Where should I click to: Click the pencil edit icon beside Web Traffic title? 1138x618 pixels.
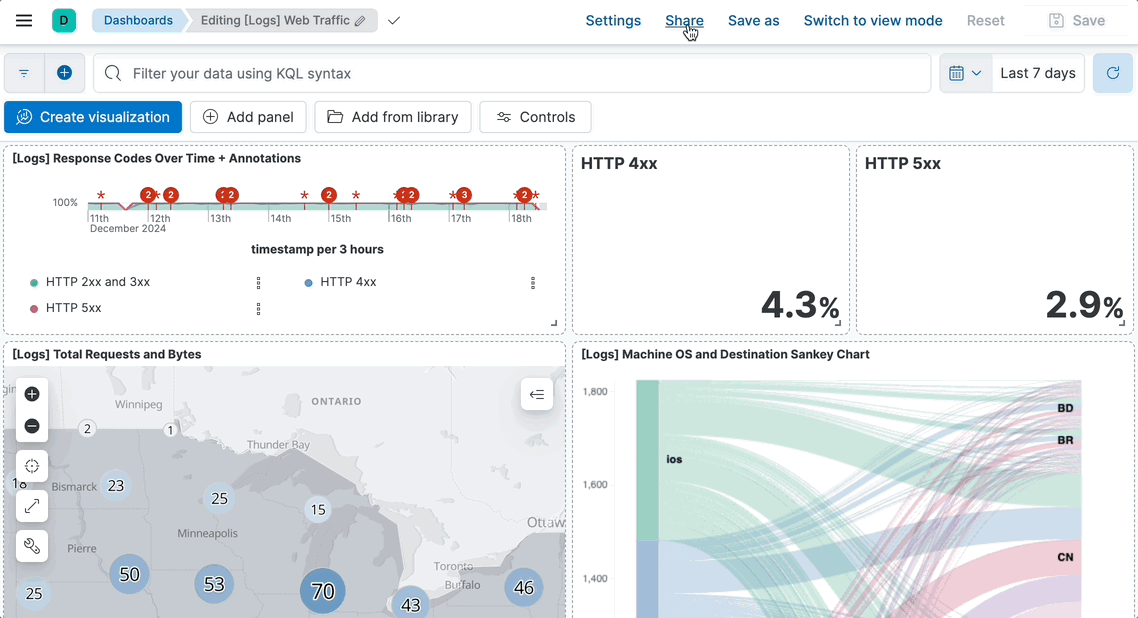[x=360, y=21]
